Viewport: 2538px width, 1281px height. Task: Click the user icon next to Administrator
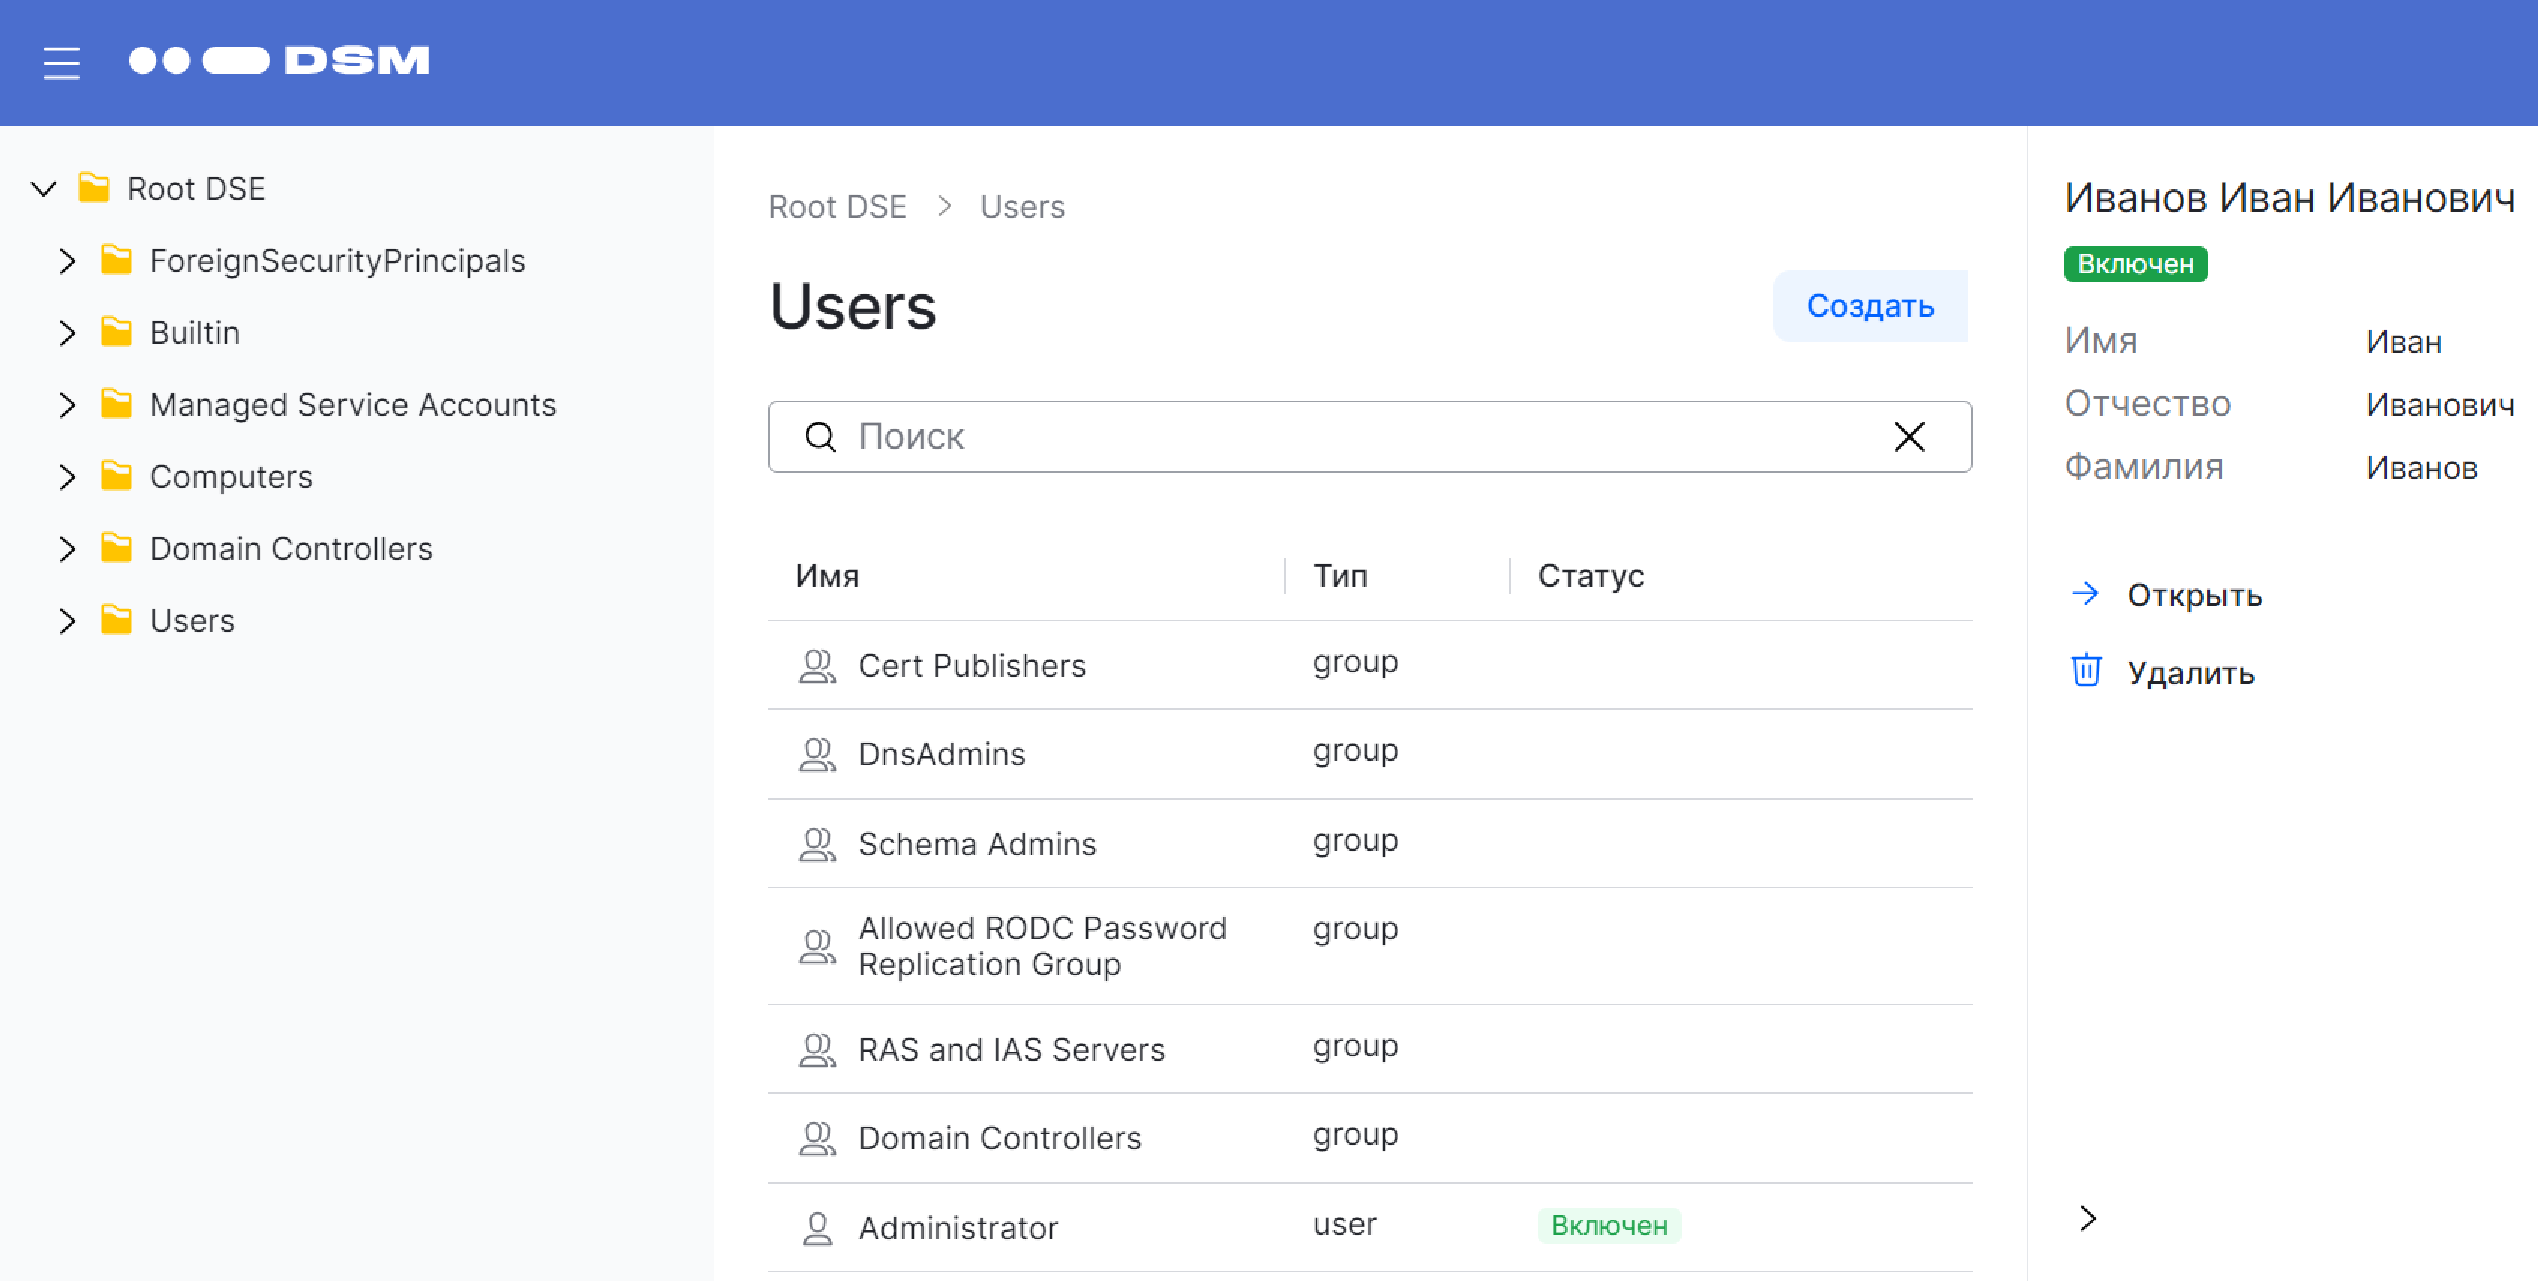click(818, 1227)
